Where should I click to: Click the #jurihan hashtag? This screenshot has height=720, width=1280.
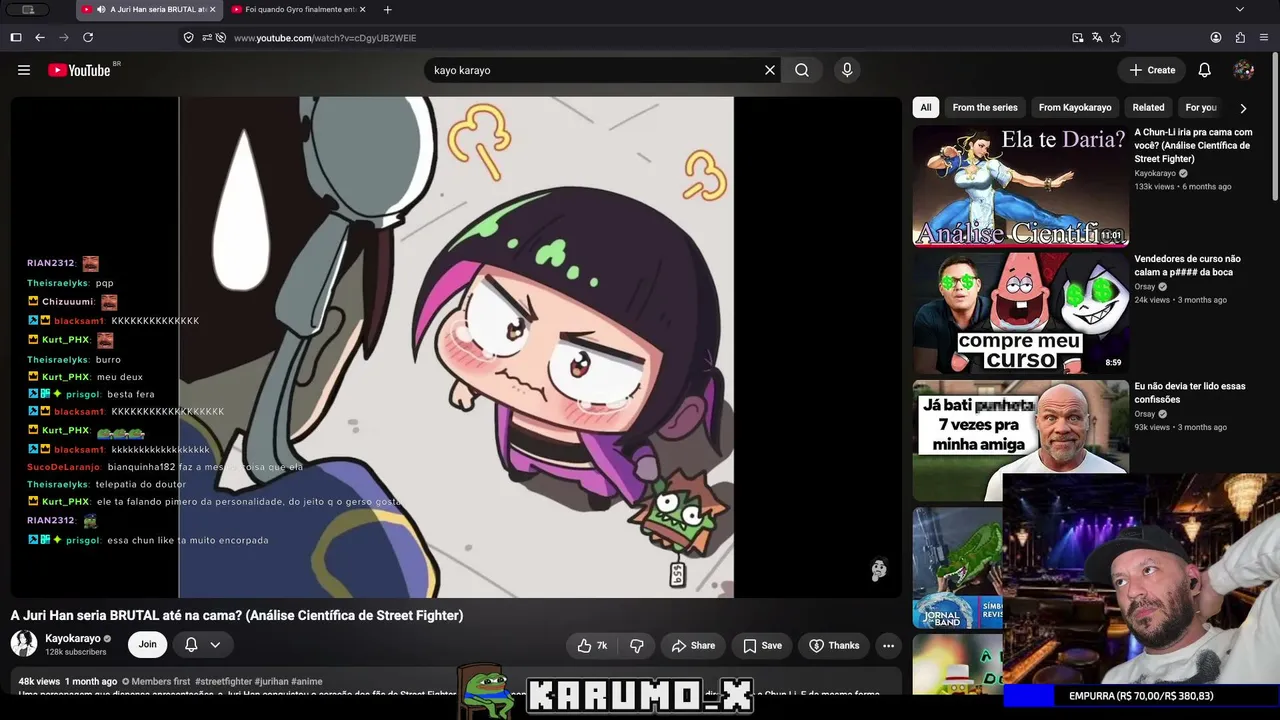point(271,682)
